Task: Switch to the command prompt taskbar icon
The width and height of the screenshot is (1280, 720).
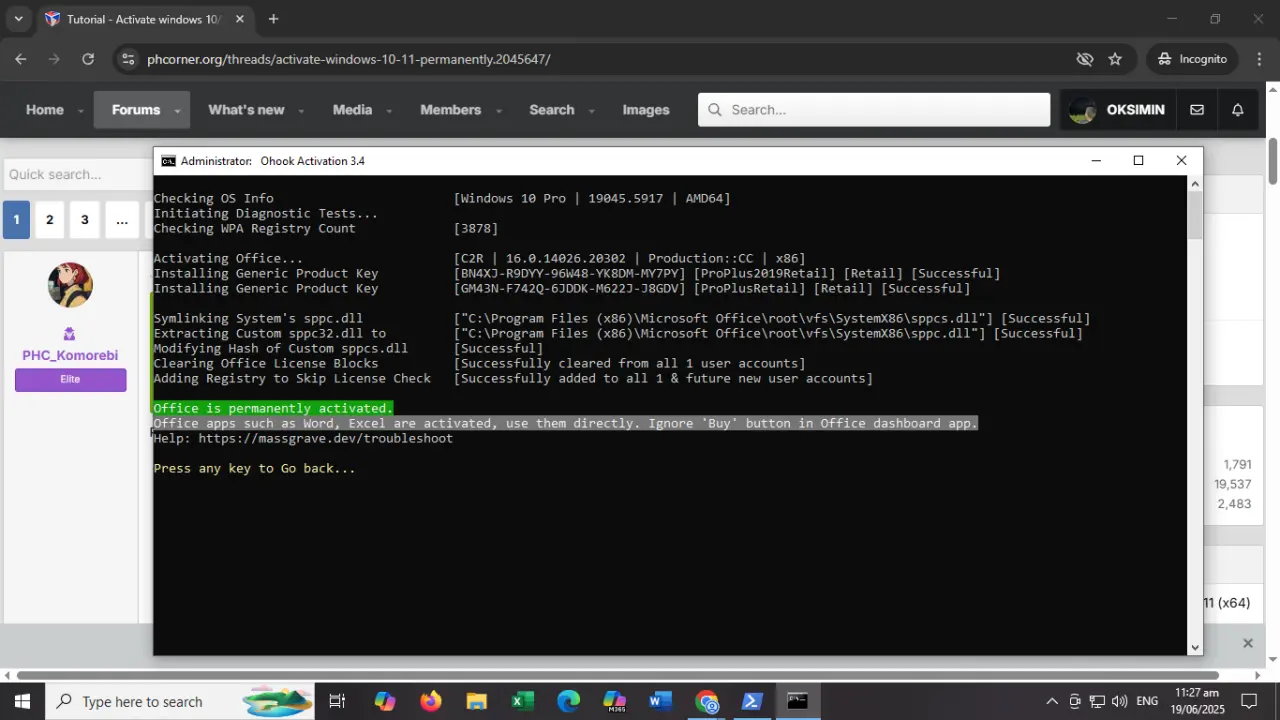Action: tap(798, 701)
